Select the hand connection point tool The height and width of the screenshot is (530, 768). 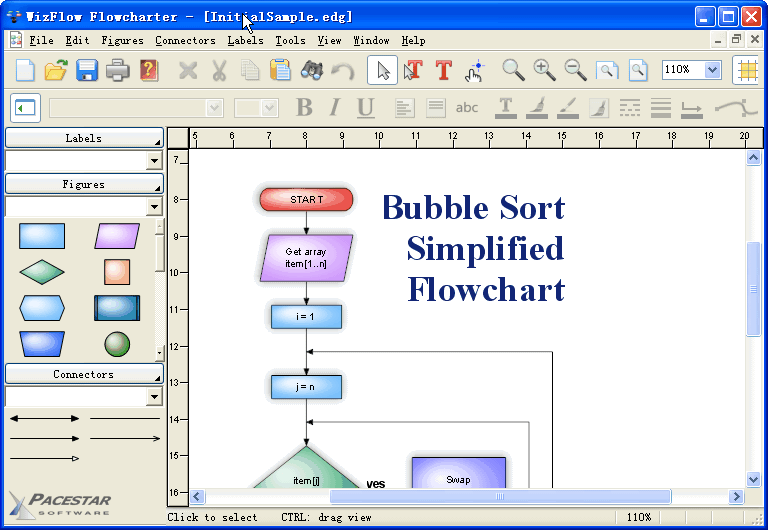[x=475, y=71]
